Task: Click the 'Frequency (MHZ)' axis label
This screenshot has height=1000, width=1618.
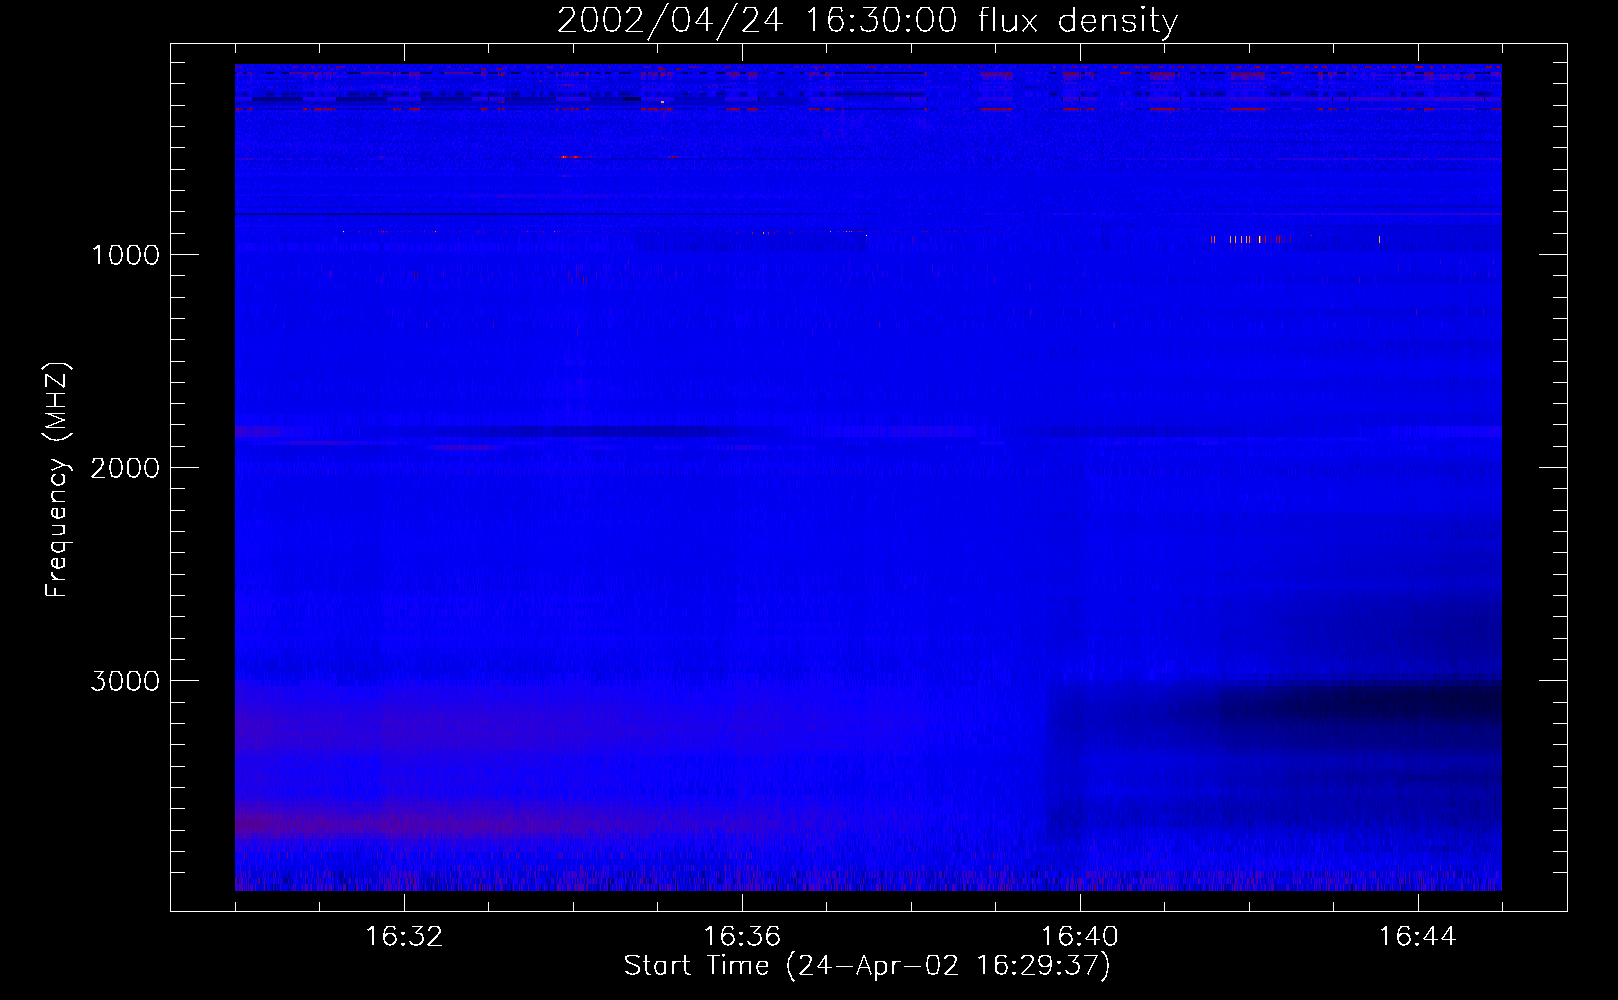Action: 57,480
